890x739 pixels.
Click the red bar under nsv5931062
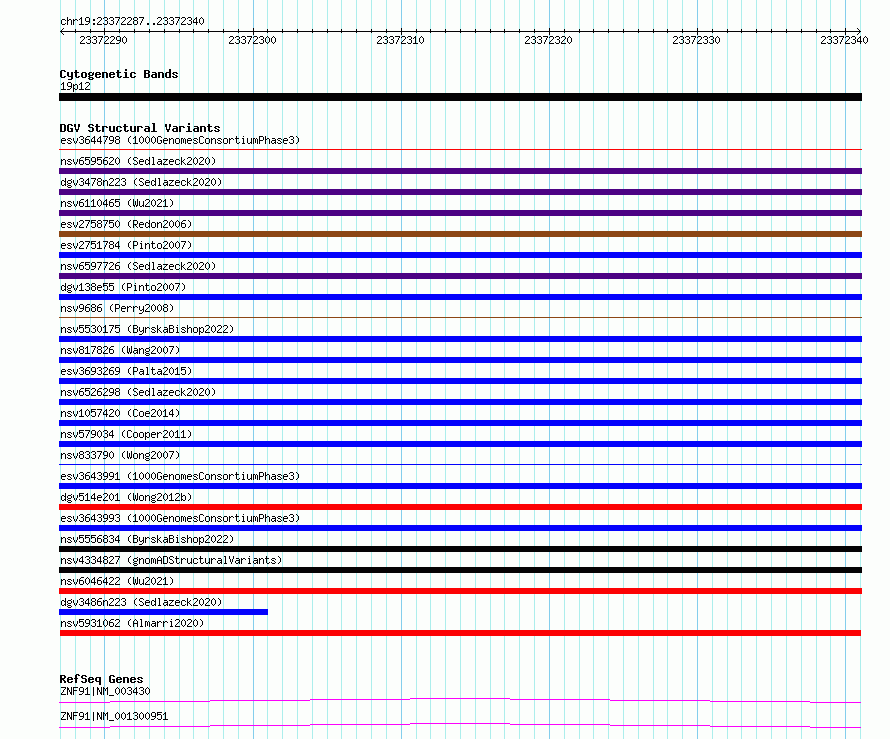pos(460,633)
